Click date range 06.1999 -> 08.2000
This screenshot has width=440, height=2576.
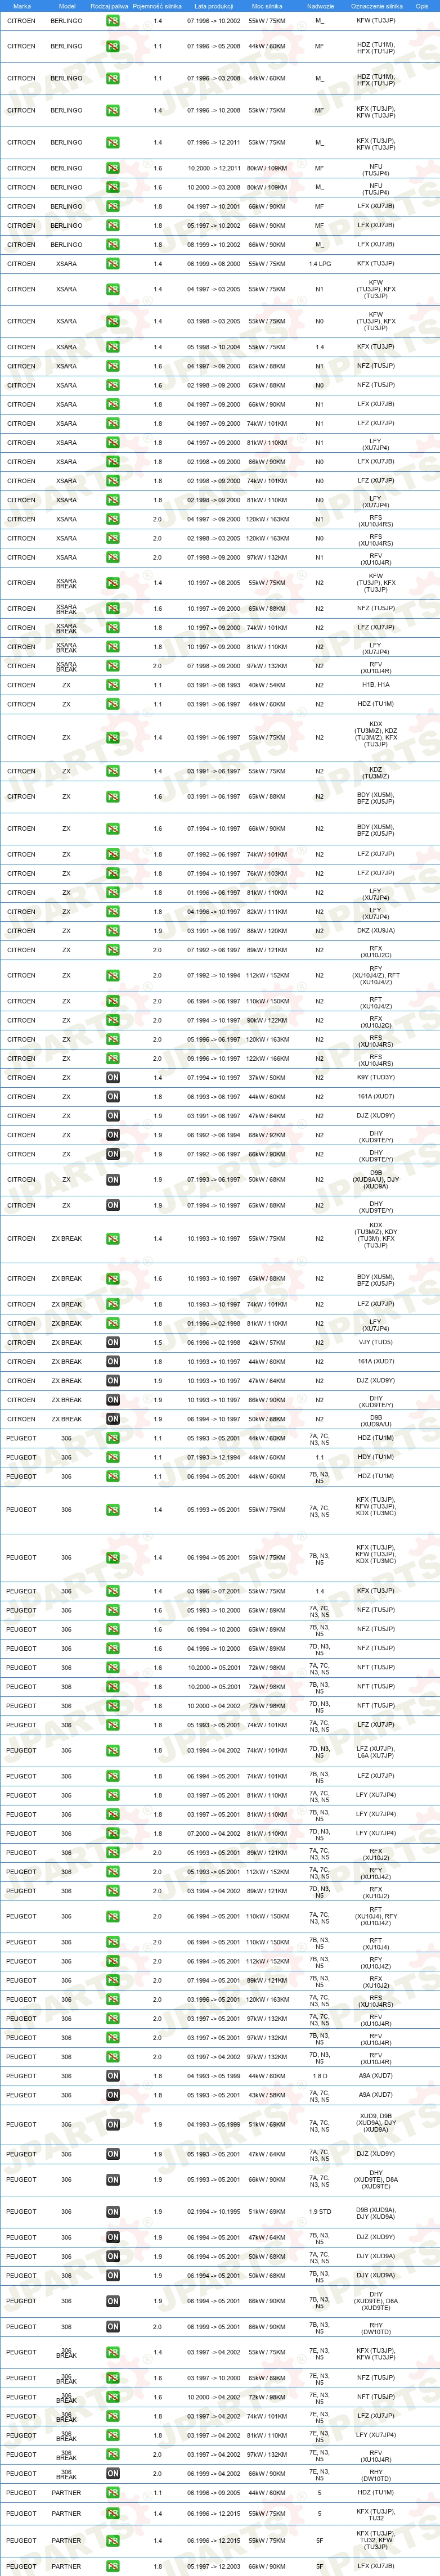(x=214, y=264)
